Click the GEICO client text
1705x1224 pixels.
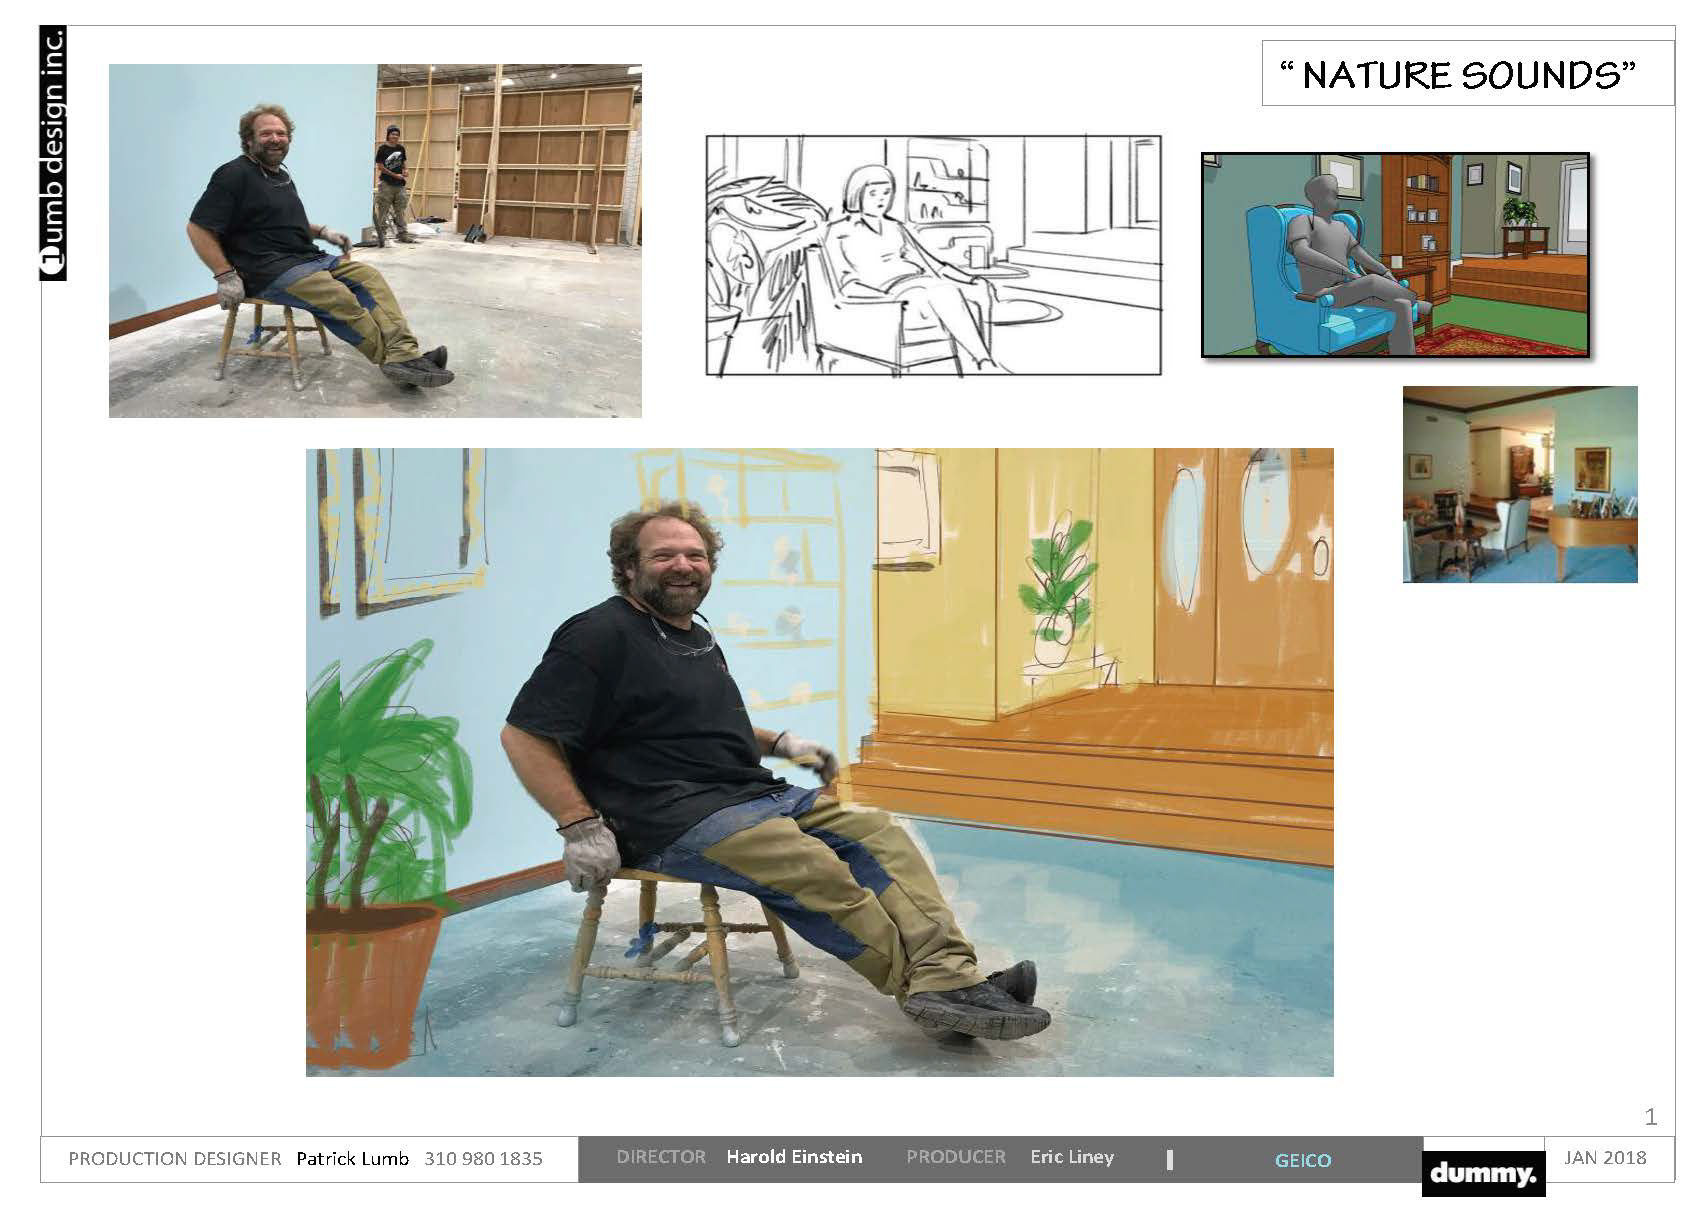click(1303, 1160)
